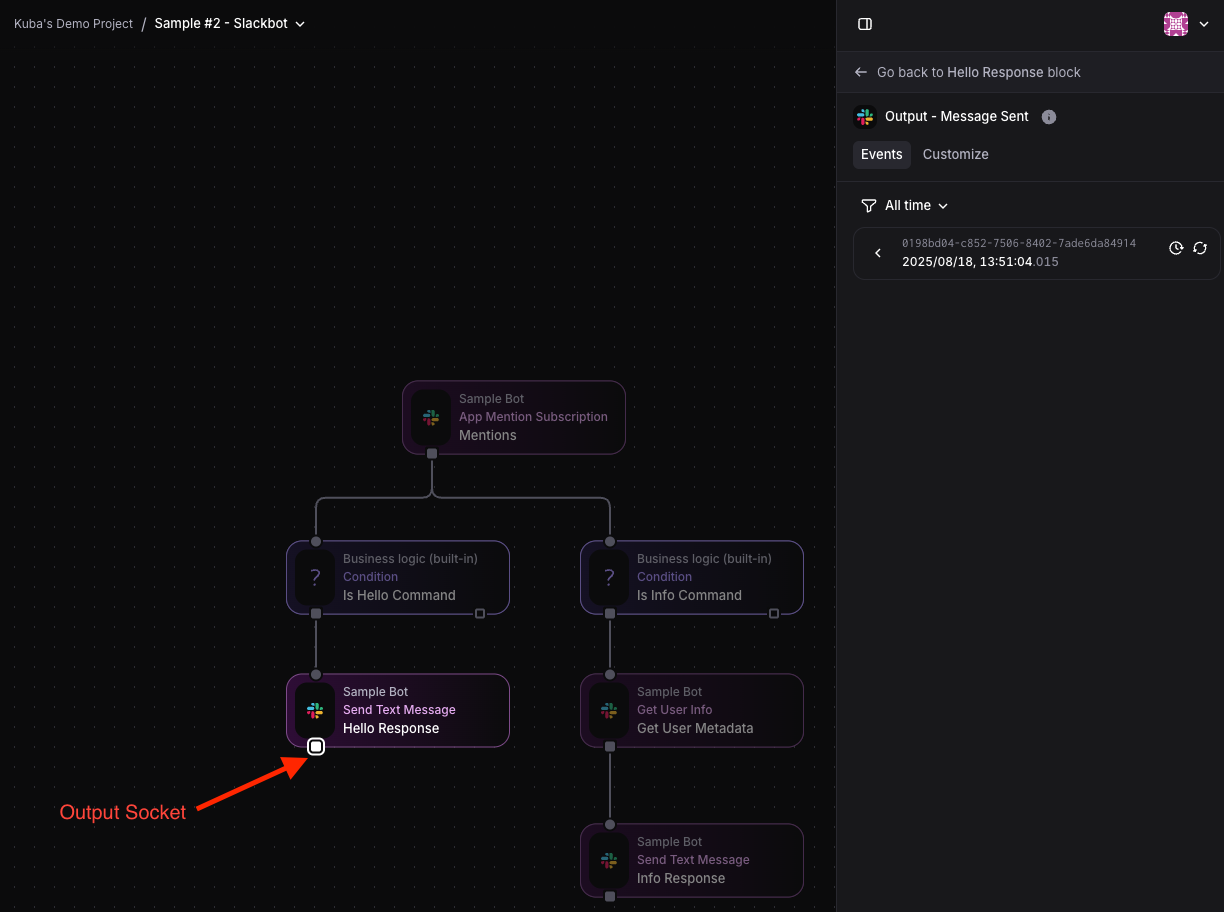The image size is (1224, 912).
Task: Select the Info Response block
Action: (x=692, y=860)
